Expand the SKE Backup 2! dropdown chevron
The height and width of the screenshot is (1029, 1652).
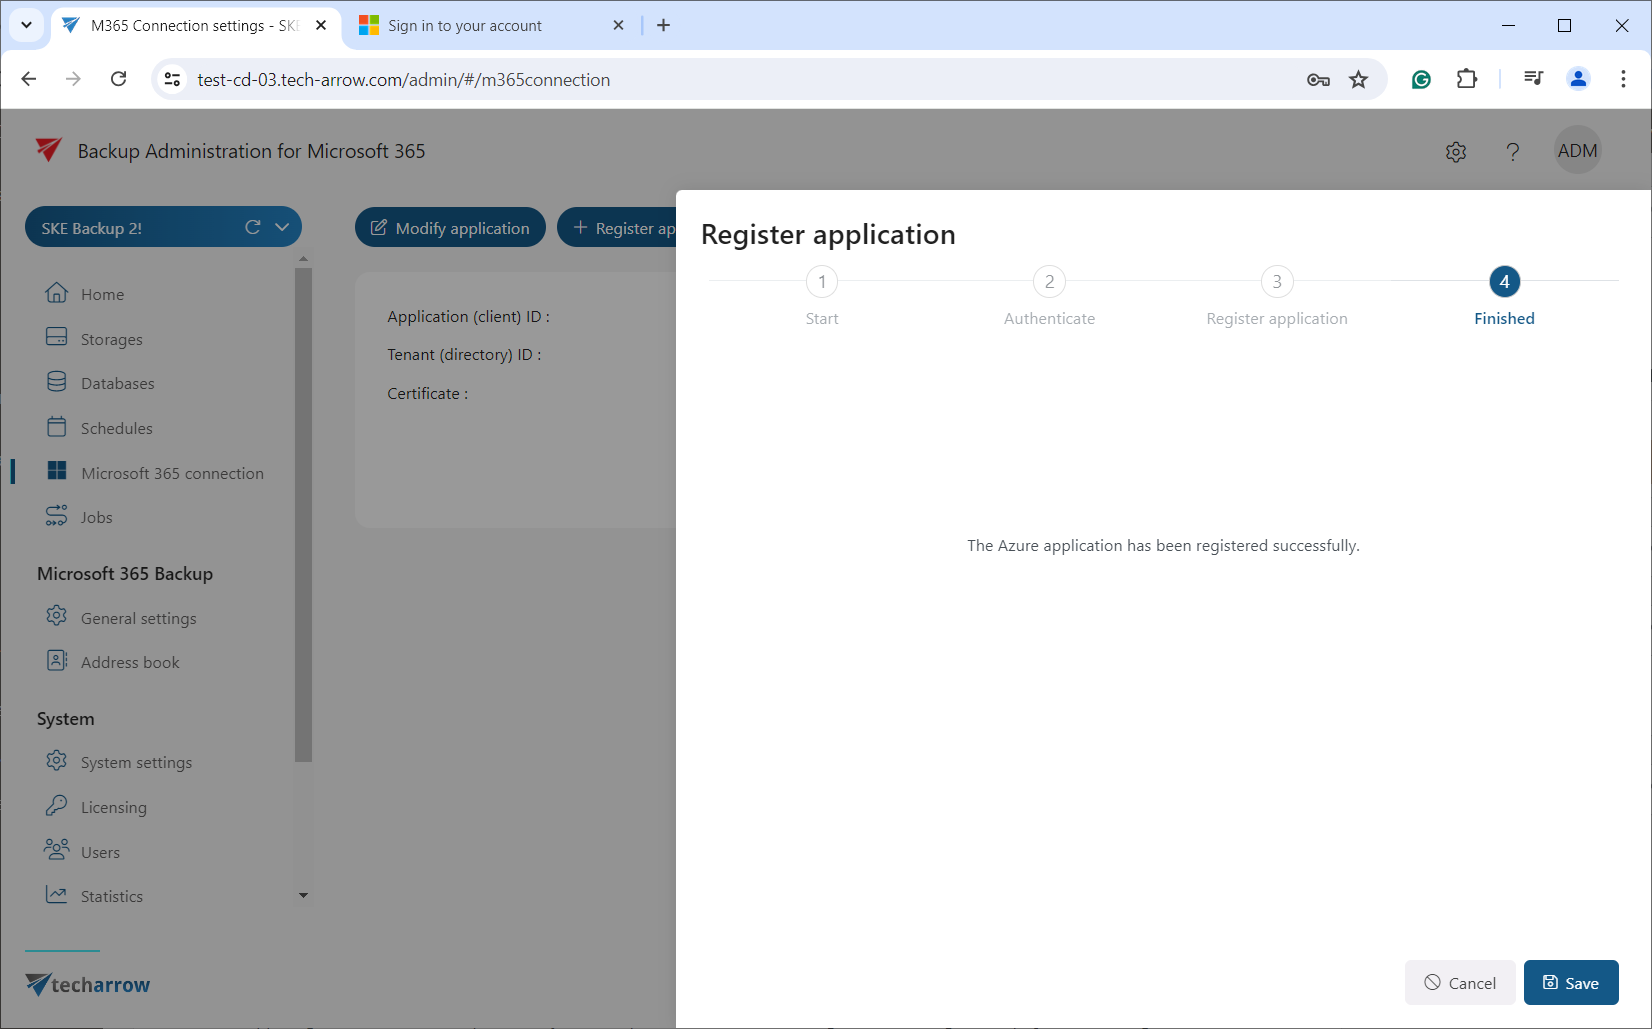[282, 227]
